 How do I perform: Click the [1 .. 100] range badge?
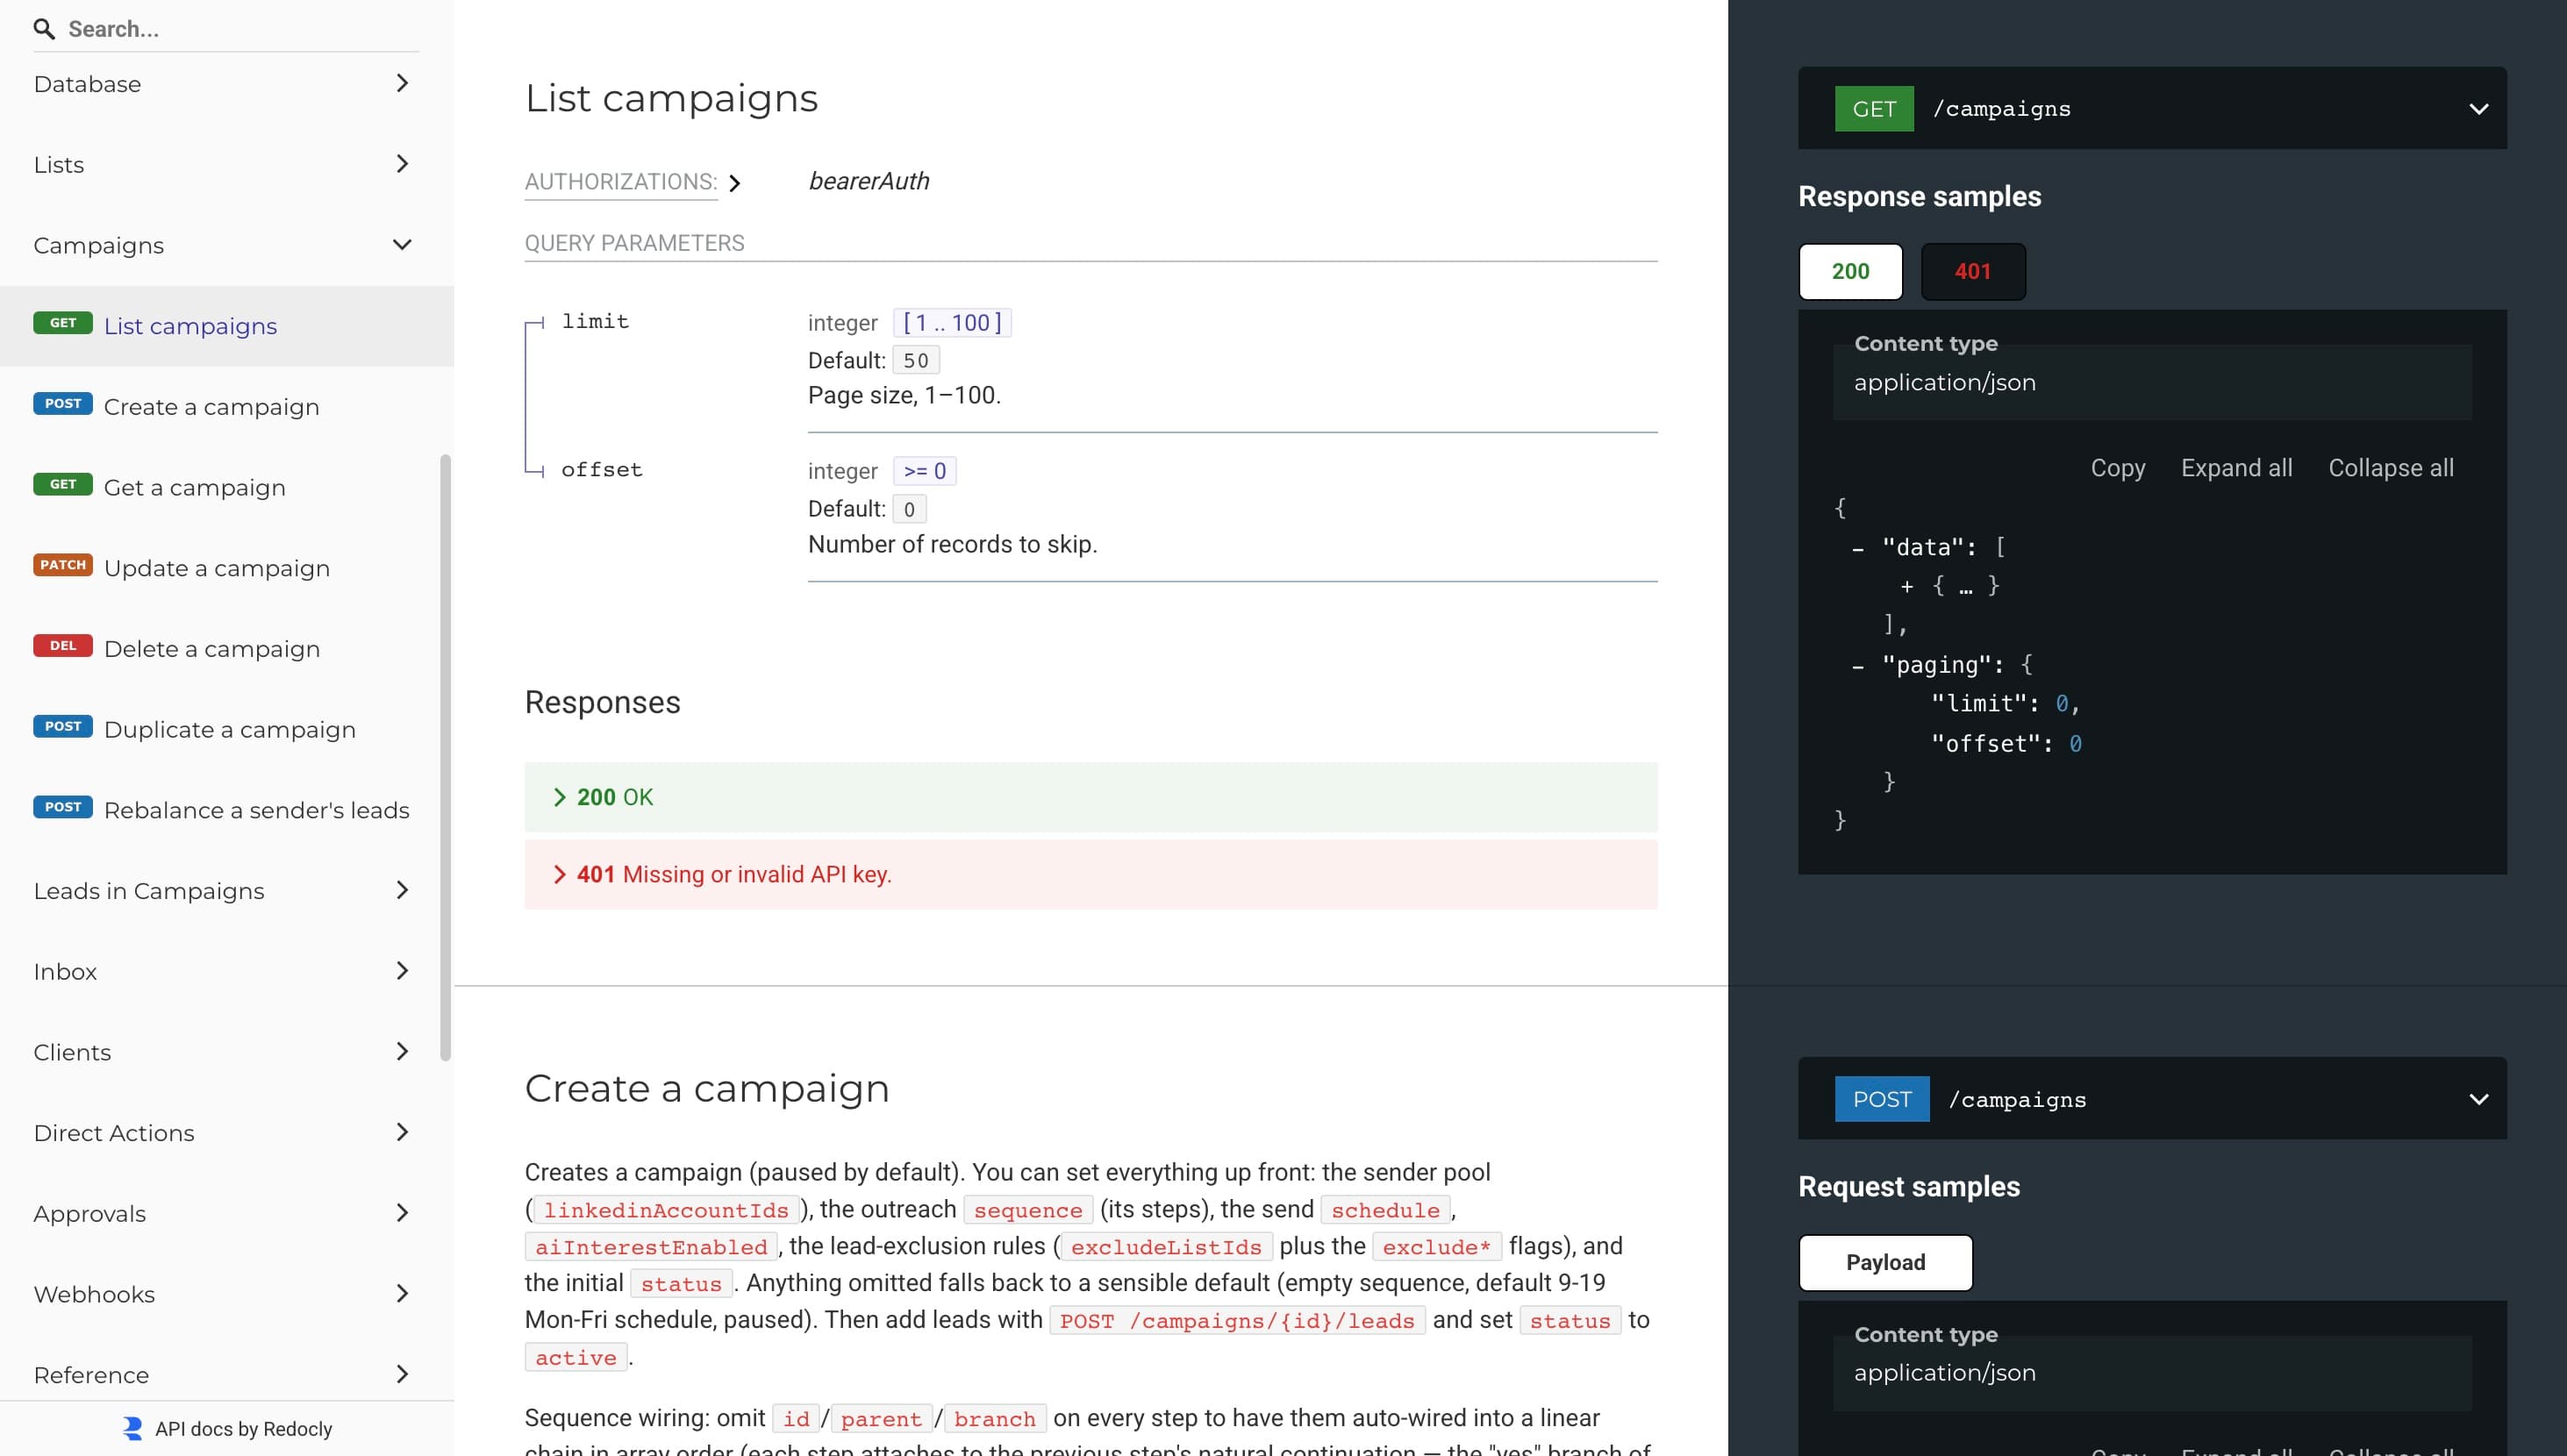pyautogui.click(x=952, y=322)
